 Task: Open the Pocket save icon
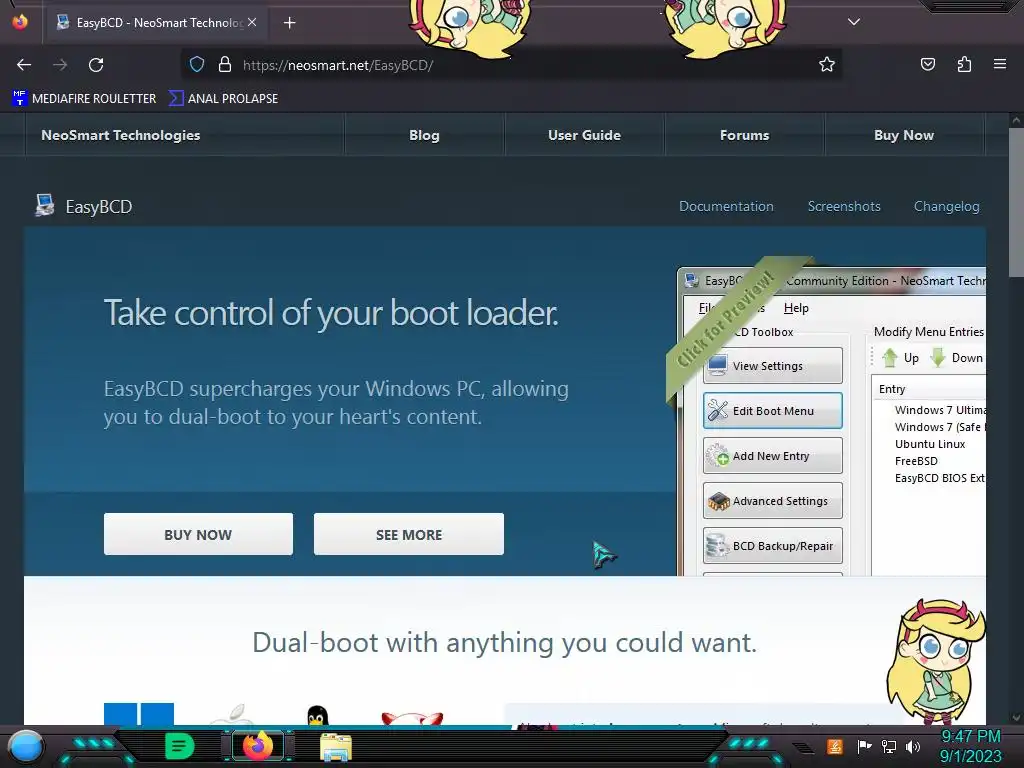point(927,64)
